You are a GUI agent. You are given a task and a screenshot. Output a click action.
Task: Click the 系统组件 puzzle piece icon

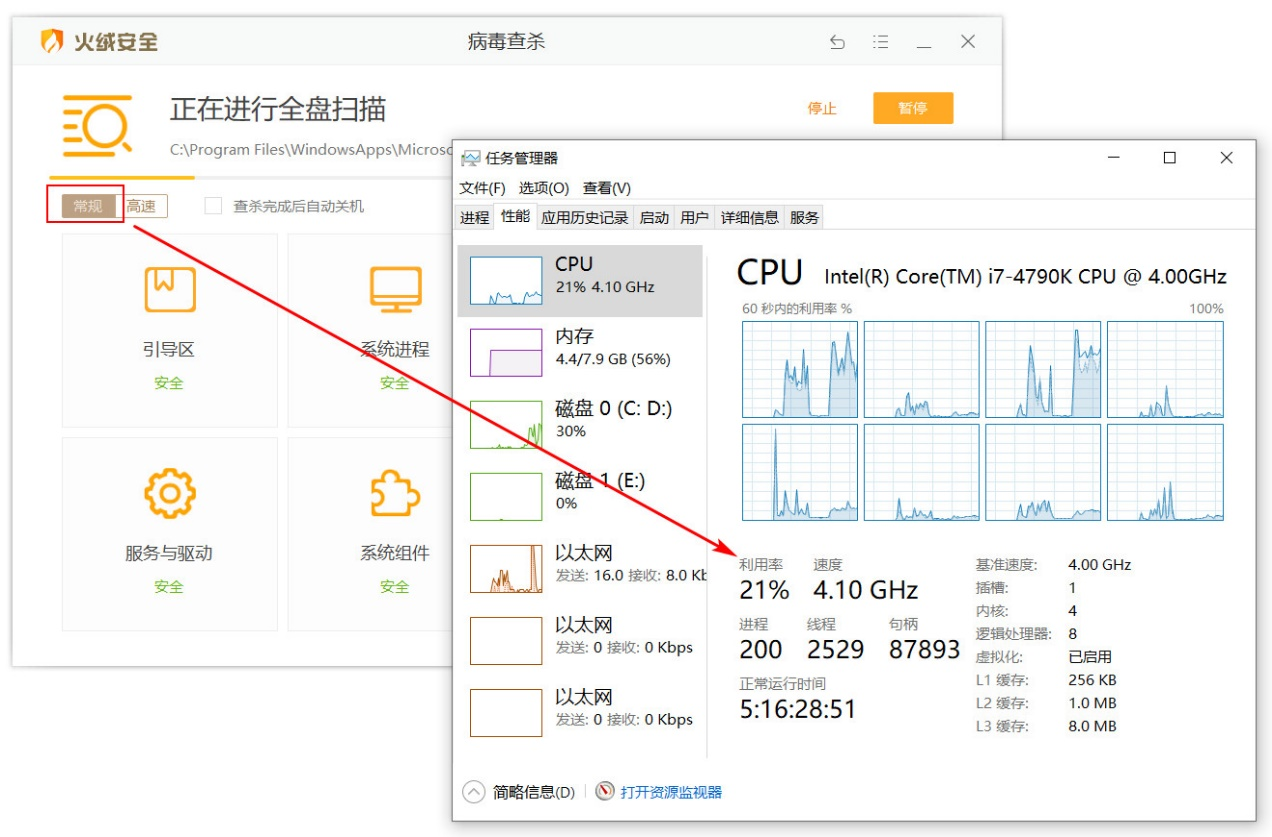[394, 493]
